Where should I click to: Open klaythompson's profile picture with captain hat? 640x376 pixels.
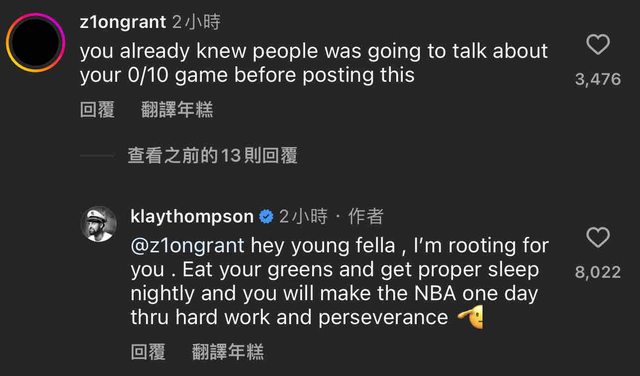(x=99, y=224)
